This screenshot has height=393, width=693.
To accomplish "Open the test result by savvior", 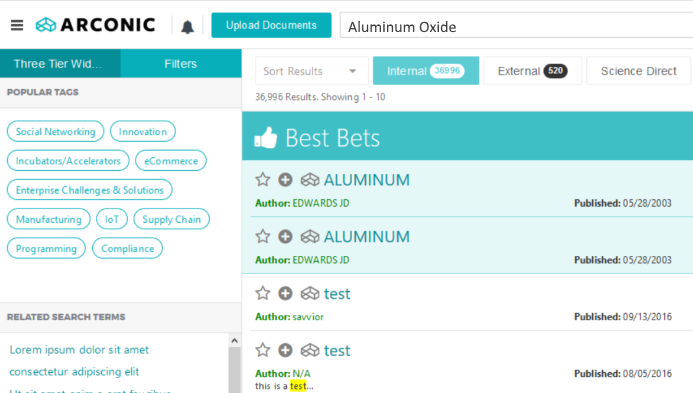I will click(337, 294).
